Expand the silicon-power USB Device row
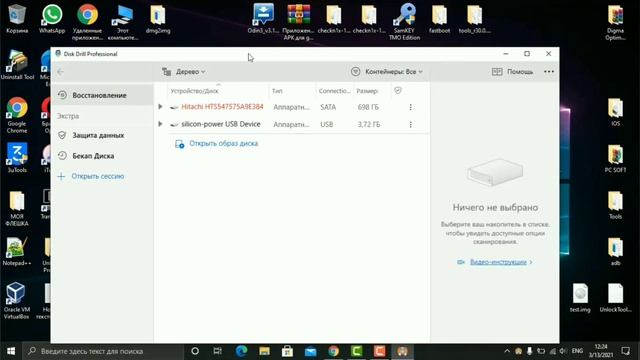Viewport: 640px width, 360px height. click(160, 124)
